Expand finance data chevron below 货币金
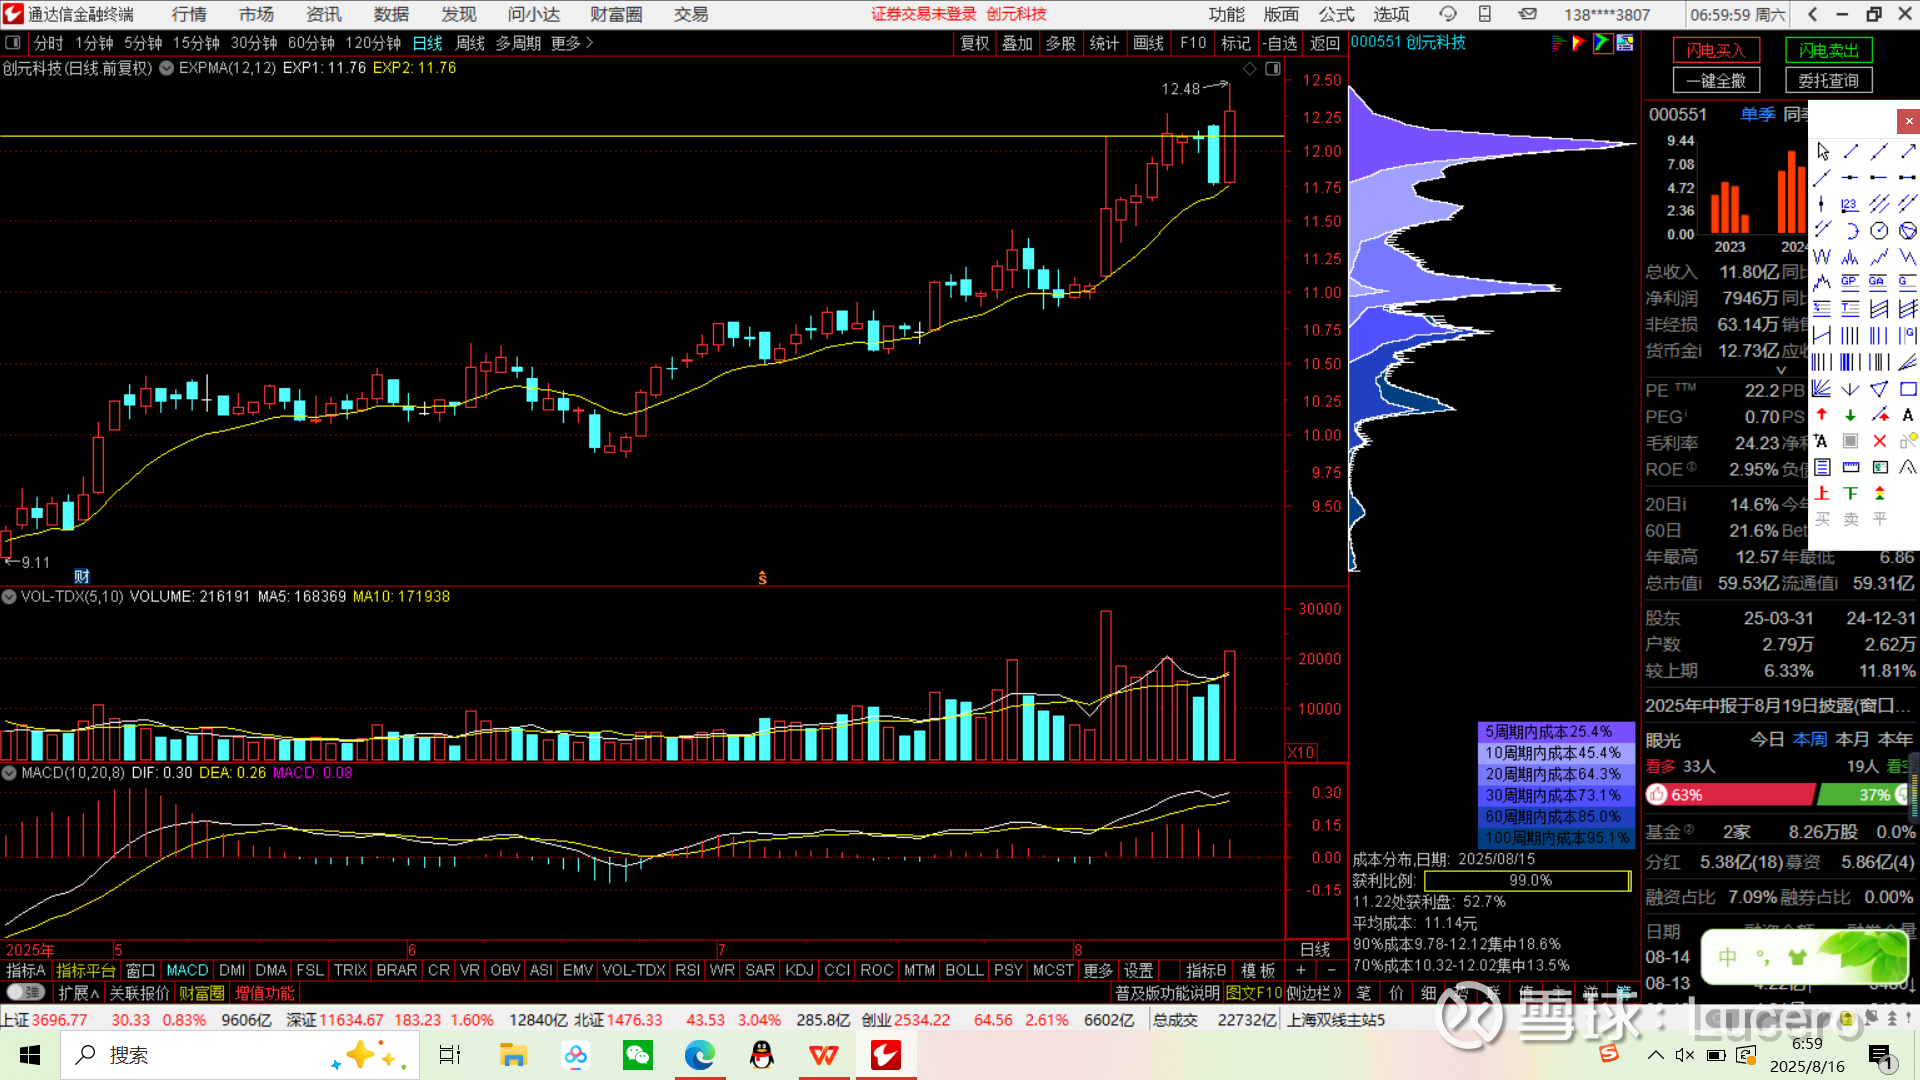Screen dimensions: 1920x1080 point(1781,370)
